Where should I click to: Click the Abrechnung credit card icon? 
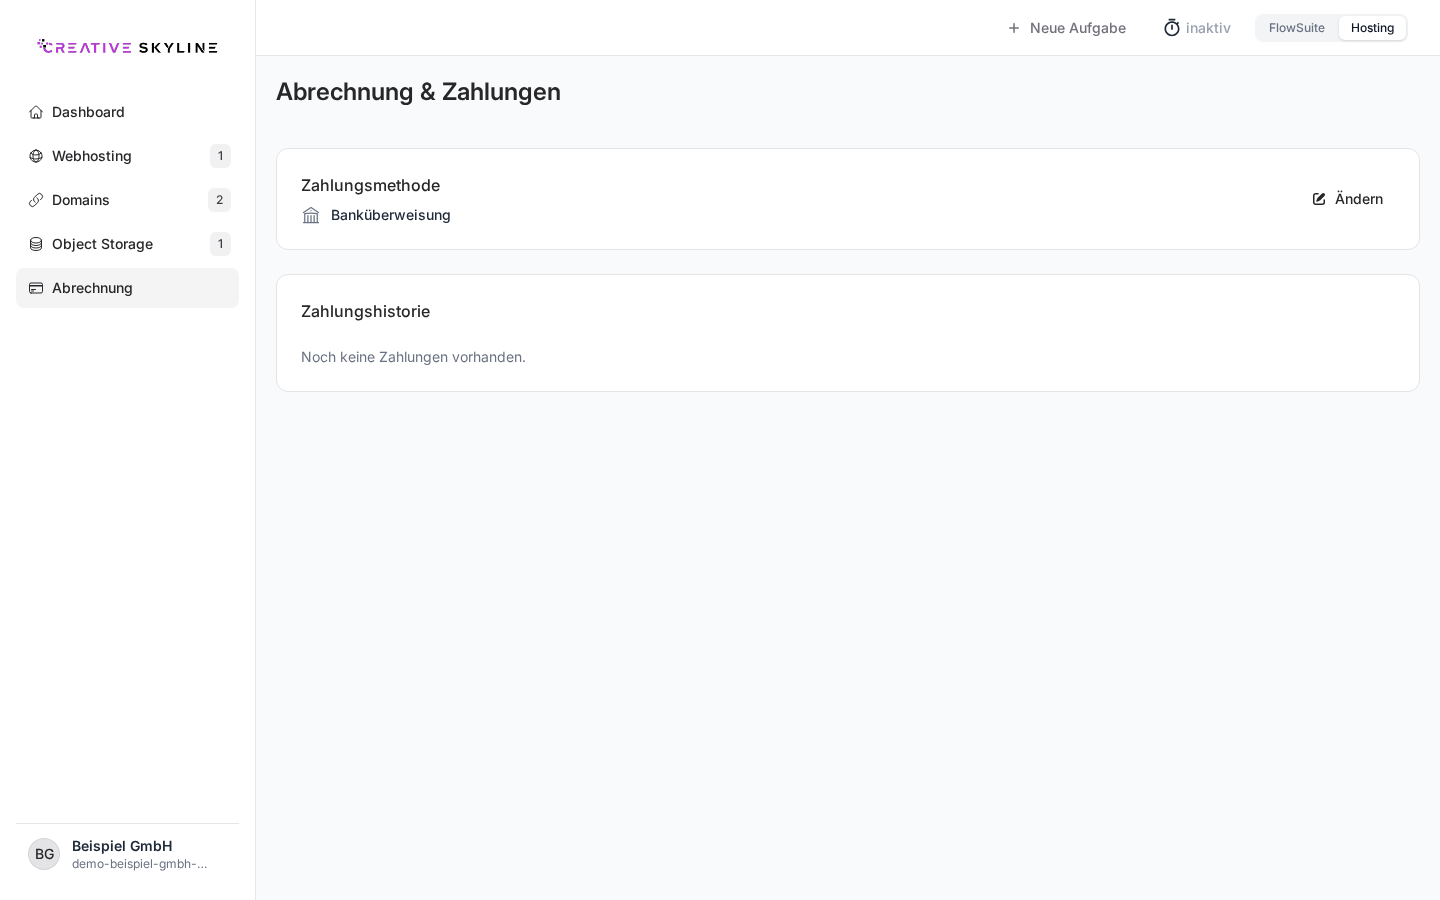[x=36, y=288]
